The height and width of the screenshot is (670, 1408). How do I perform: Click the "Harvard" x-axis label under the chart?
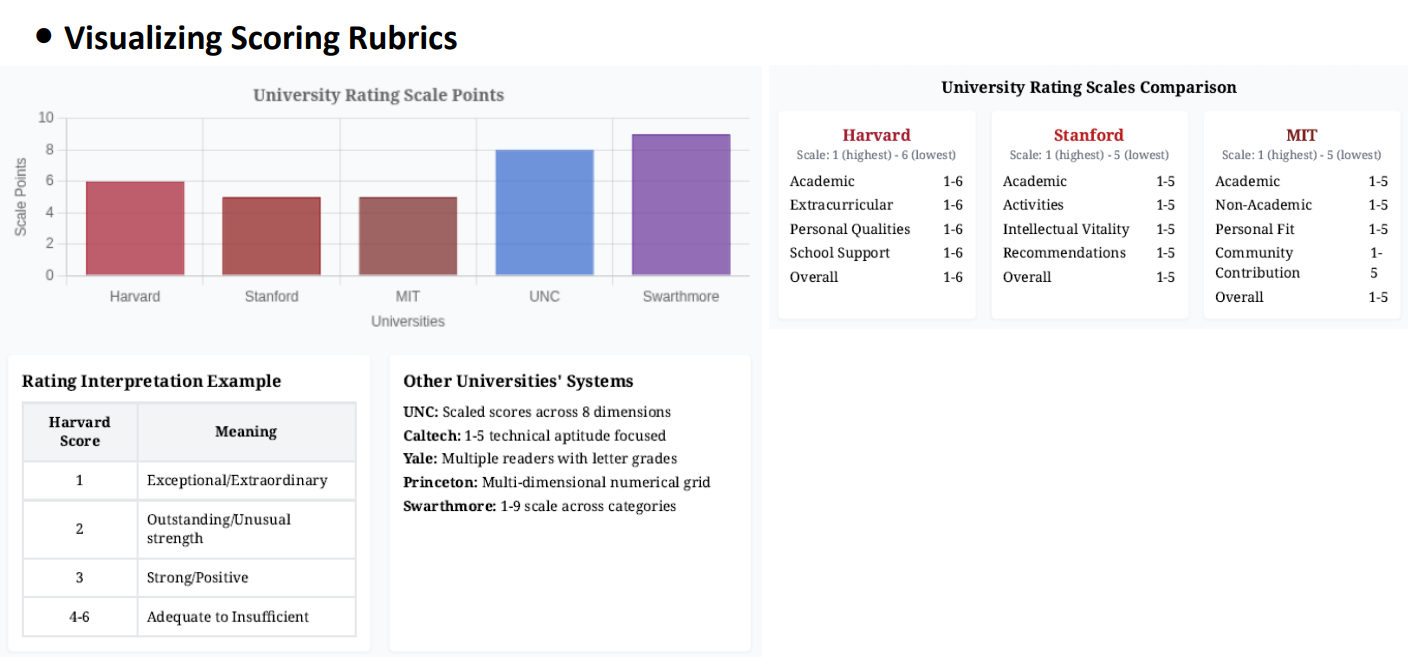pyautogui.click(x=135, y=296)
